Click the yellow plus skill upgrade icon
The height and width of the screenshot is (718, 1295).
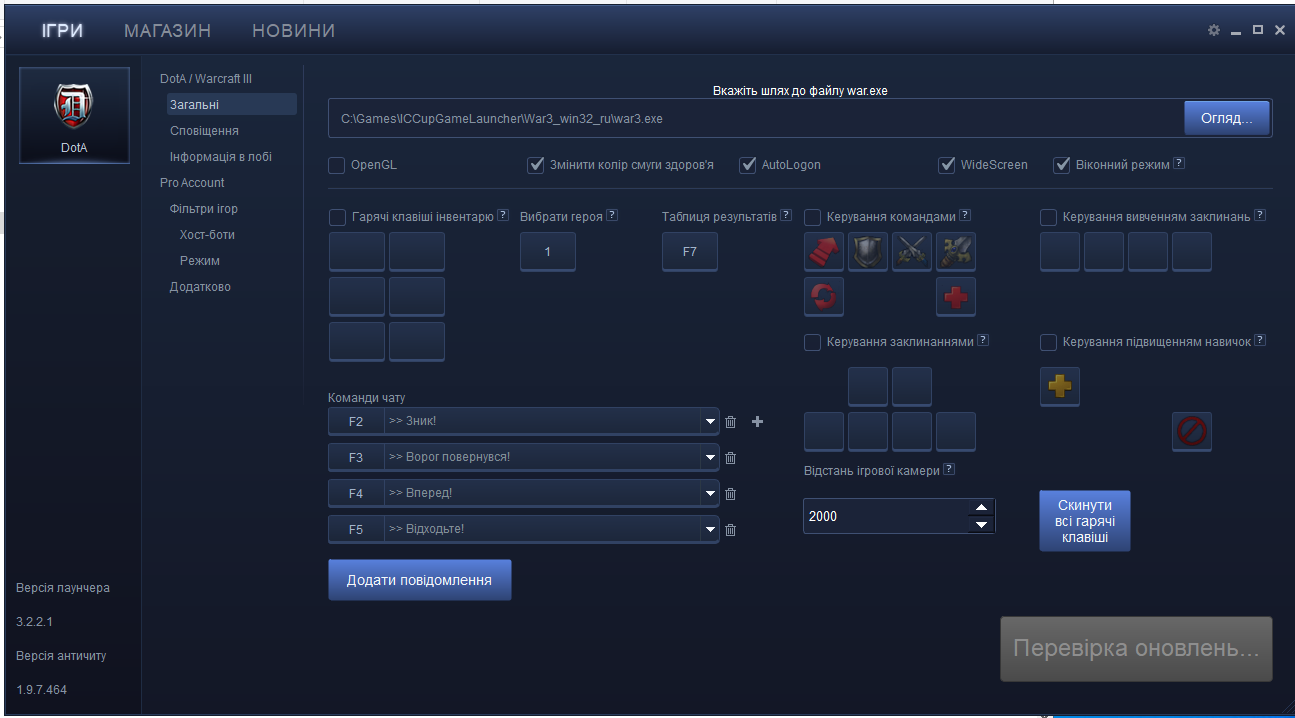1060,386
